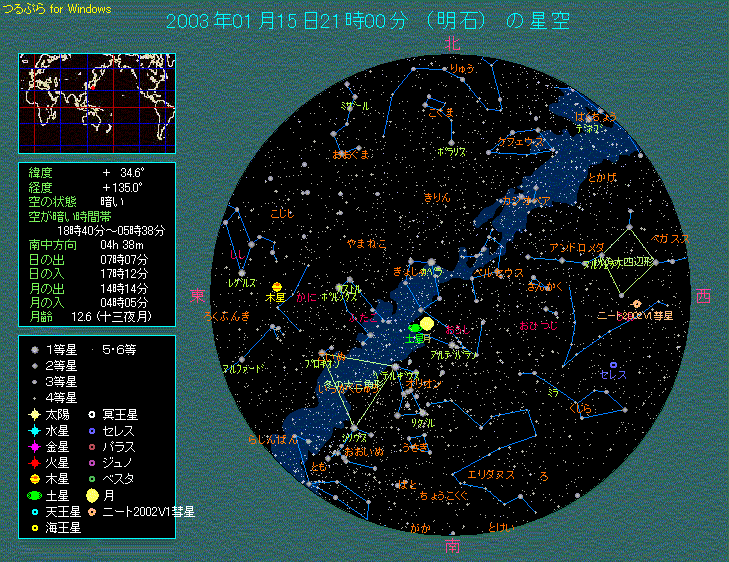729x562 pixels.
Task: Click the アンドロメダ constellation label
Action: click(x=577, y=247)
